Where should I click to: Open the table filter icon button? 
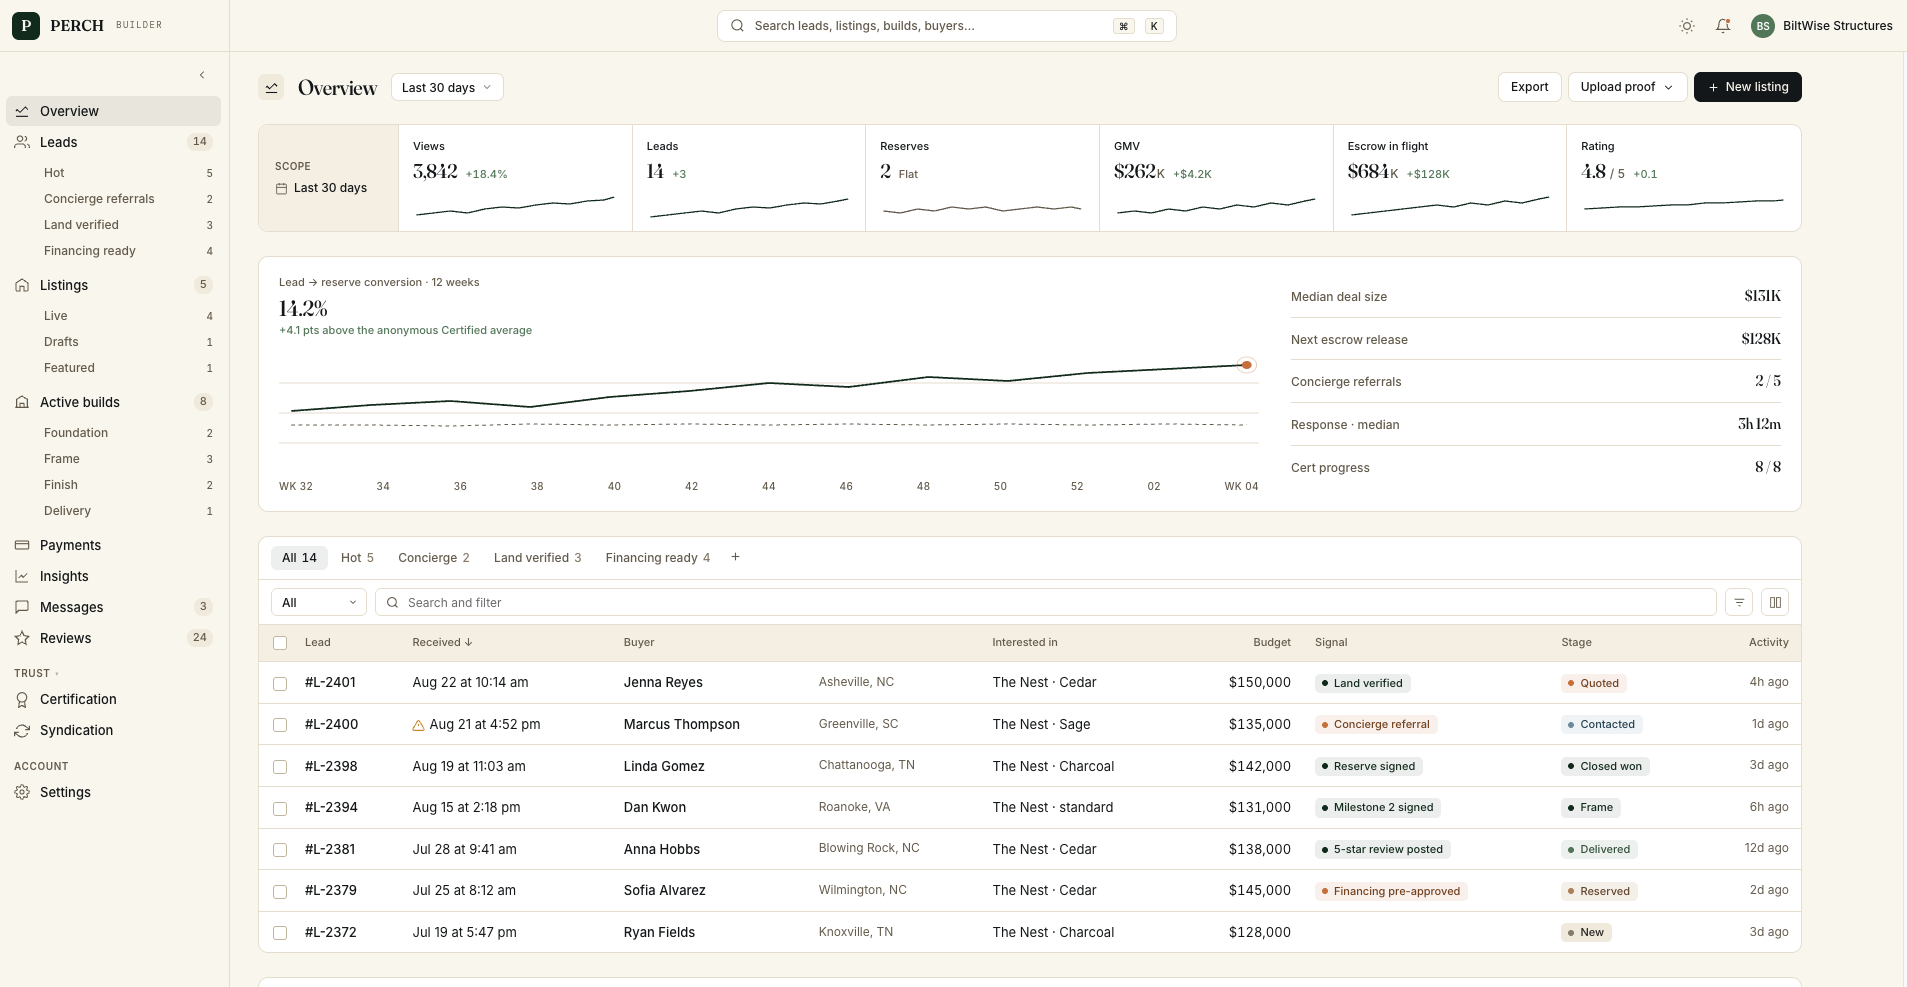point(1739,602)
